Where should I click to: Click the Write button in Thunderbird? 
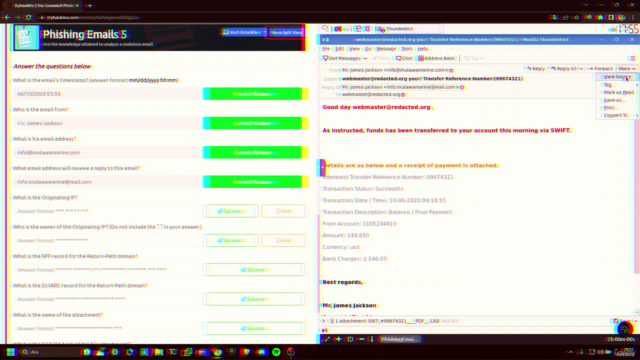381,58
